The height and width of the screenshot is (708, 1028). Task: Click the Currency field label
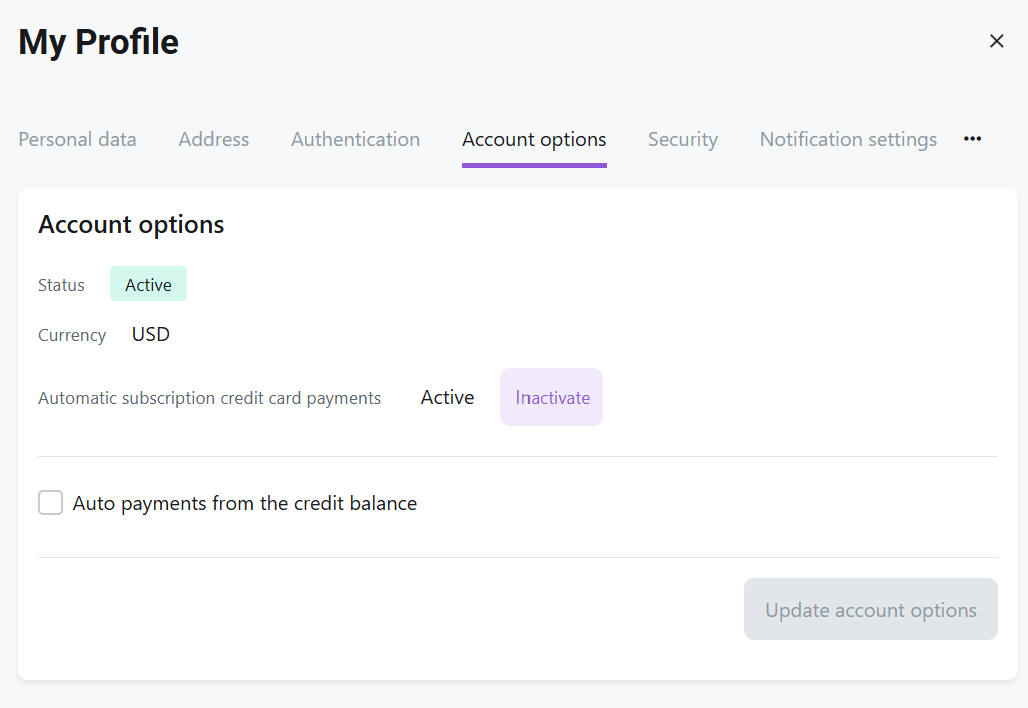(x=72, y=335)
